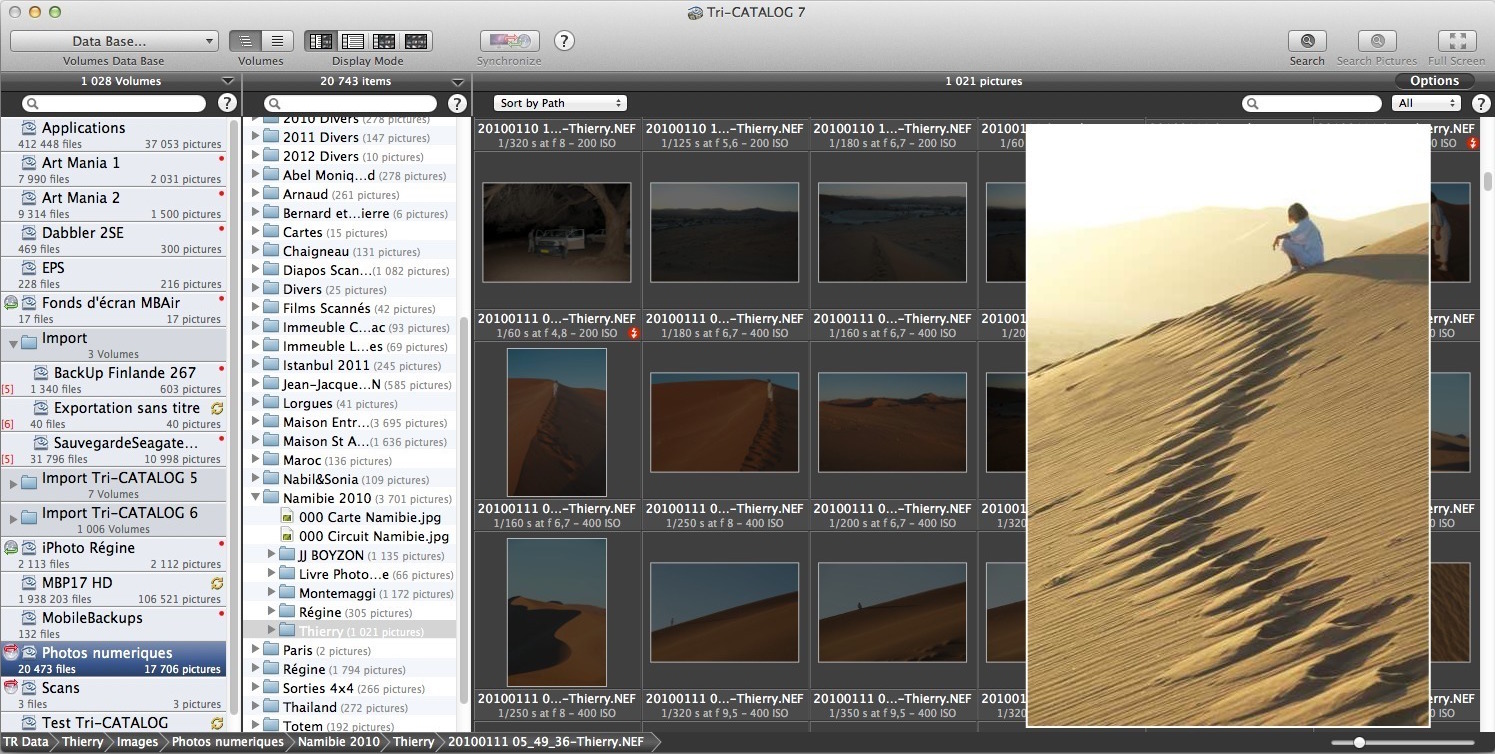
Task: Select third Display Mode with thumbnail panel
Action: (x=384, y=41)
